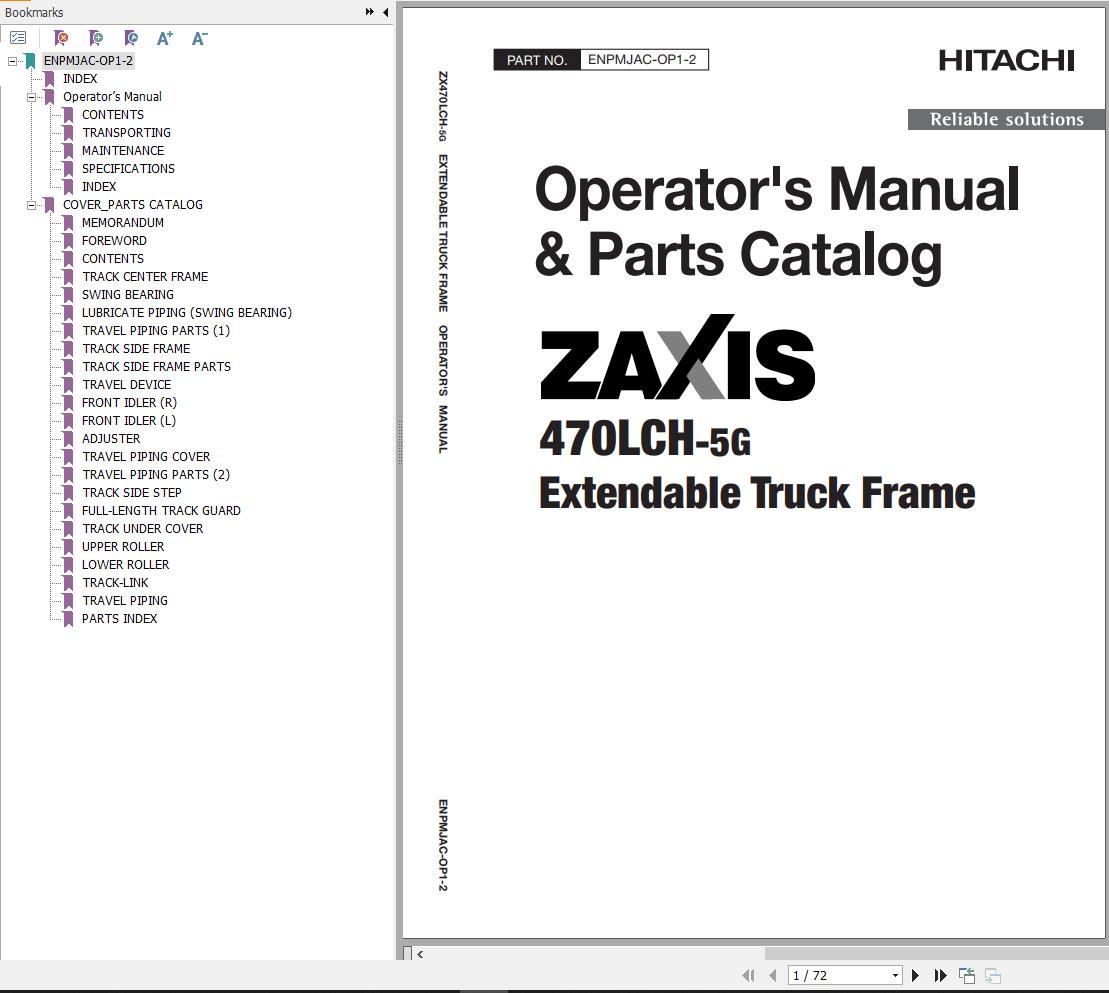Click the previous view icon

(x=967, y=976)
